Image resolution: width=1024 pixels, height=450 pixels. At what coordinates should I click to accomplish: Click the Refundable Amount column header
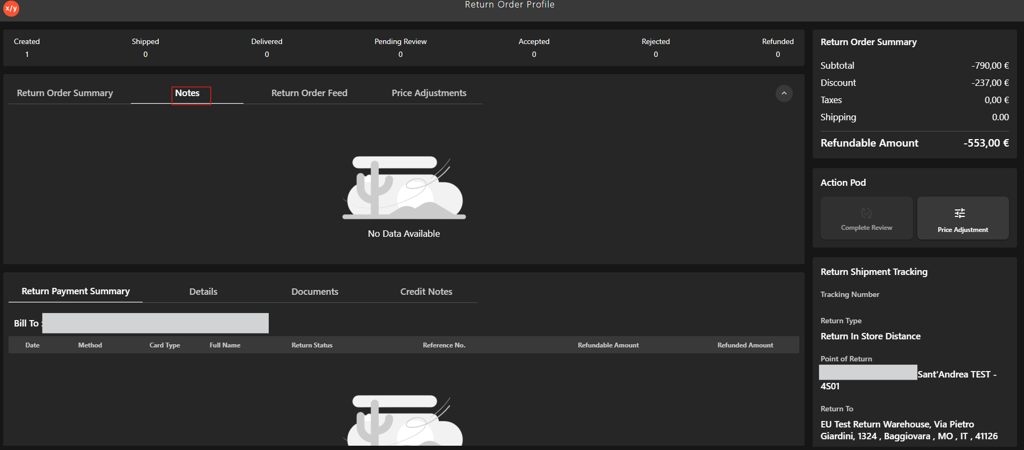[x=608, y=345]
